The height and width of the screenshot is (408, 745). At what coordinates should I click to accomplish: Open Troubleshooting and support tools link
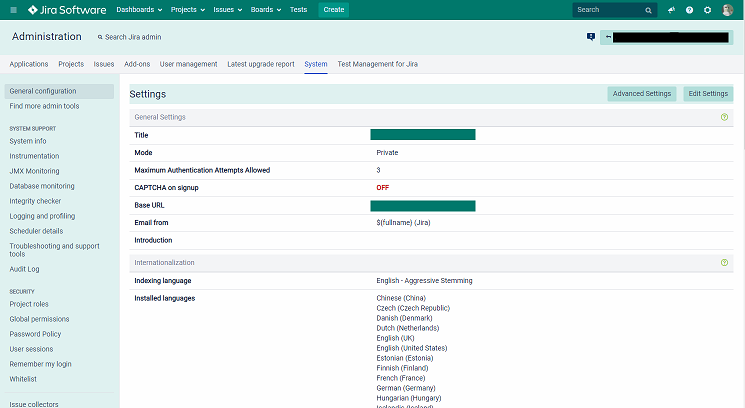(x=55, y=250)
